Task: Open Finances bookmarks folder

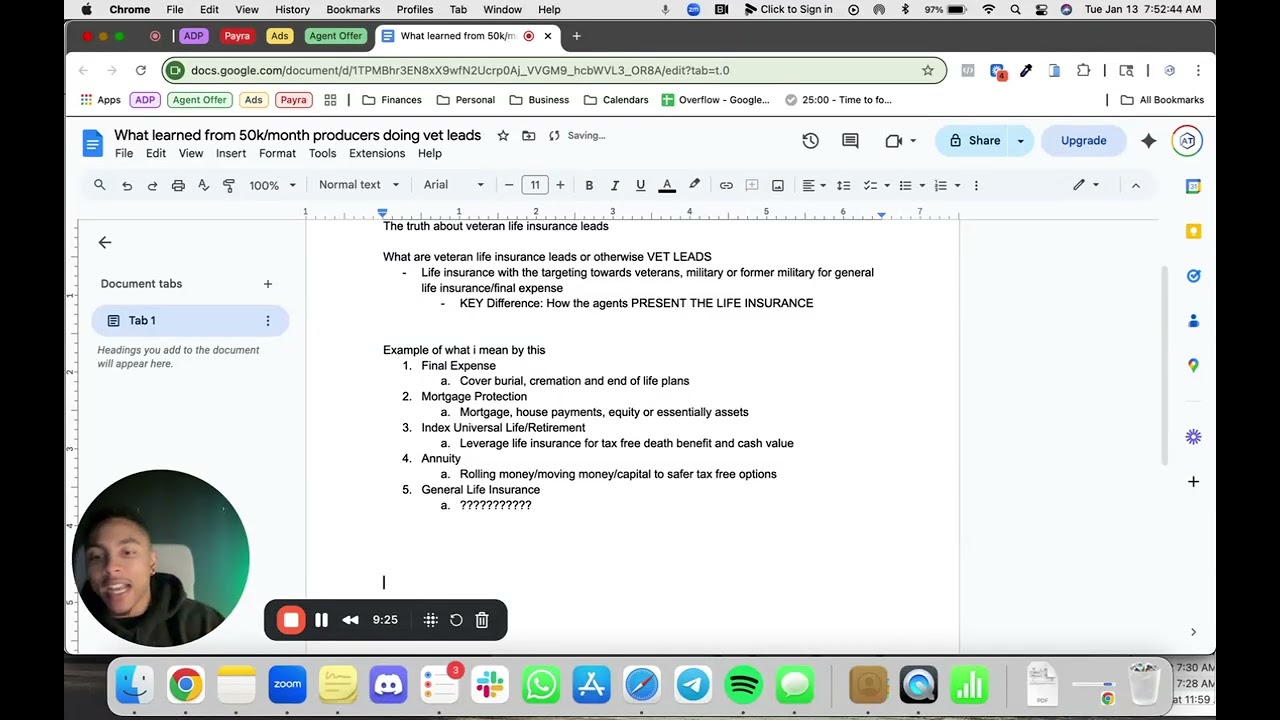Action: click(392, 100)
